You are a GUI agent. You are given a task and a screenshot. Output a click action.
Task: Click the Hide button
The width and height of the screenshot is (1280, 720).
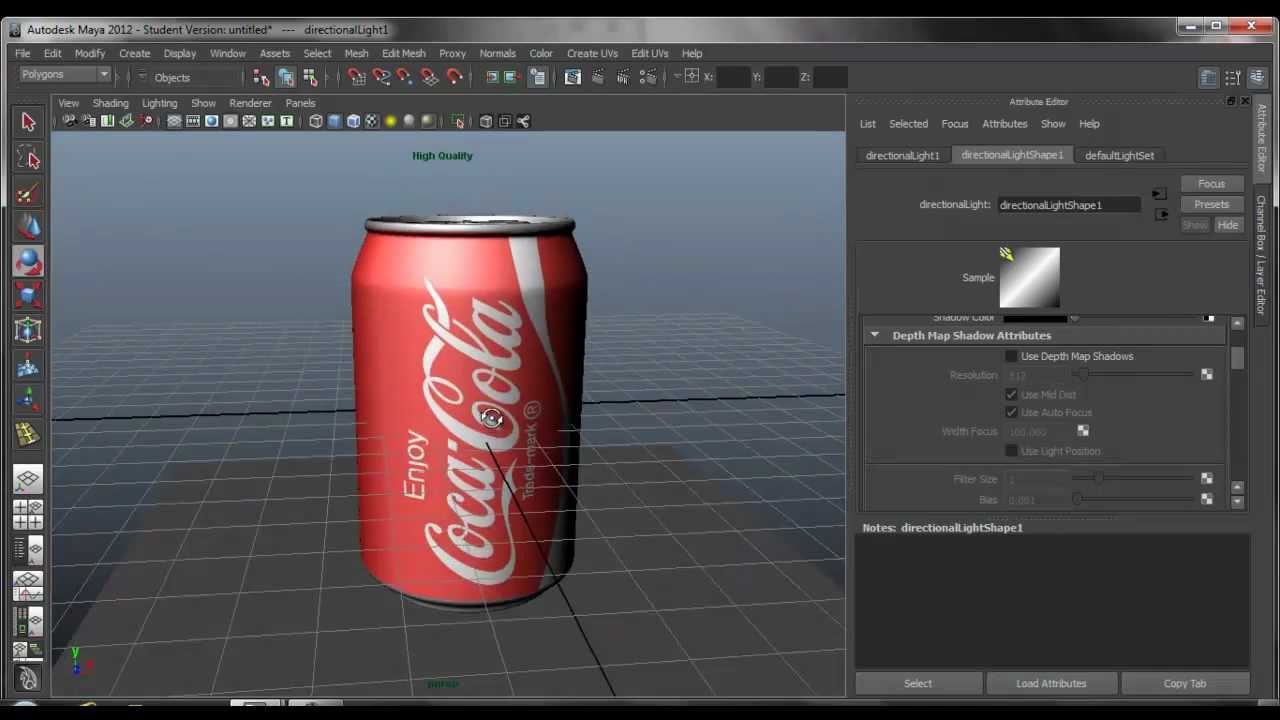[x=1227, y=225]
